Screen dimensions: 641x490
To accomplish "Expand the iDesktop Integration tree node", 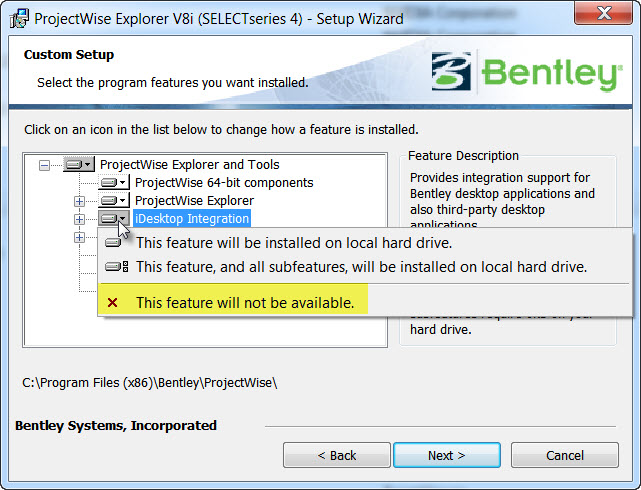I will [79, 219].
